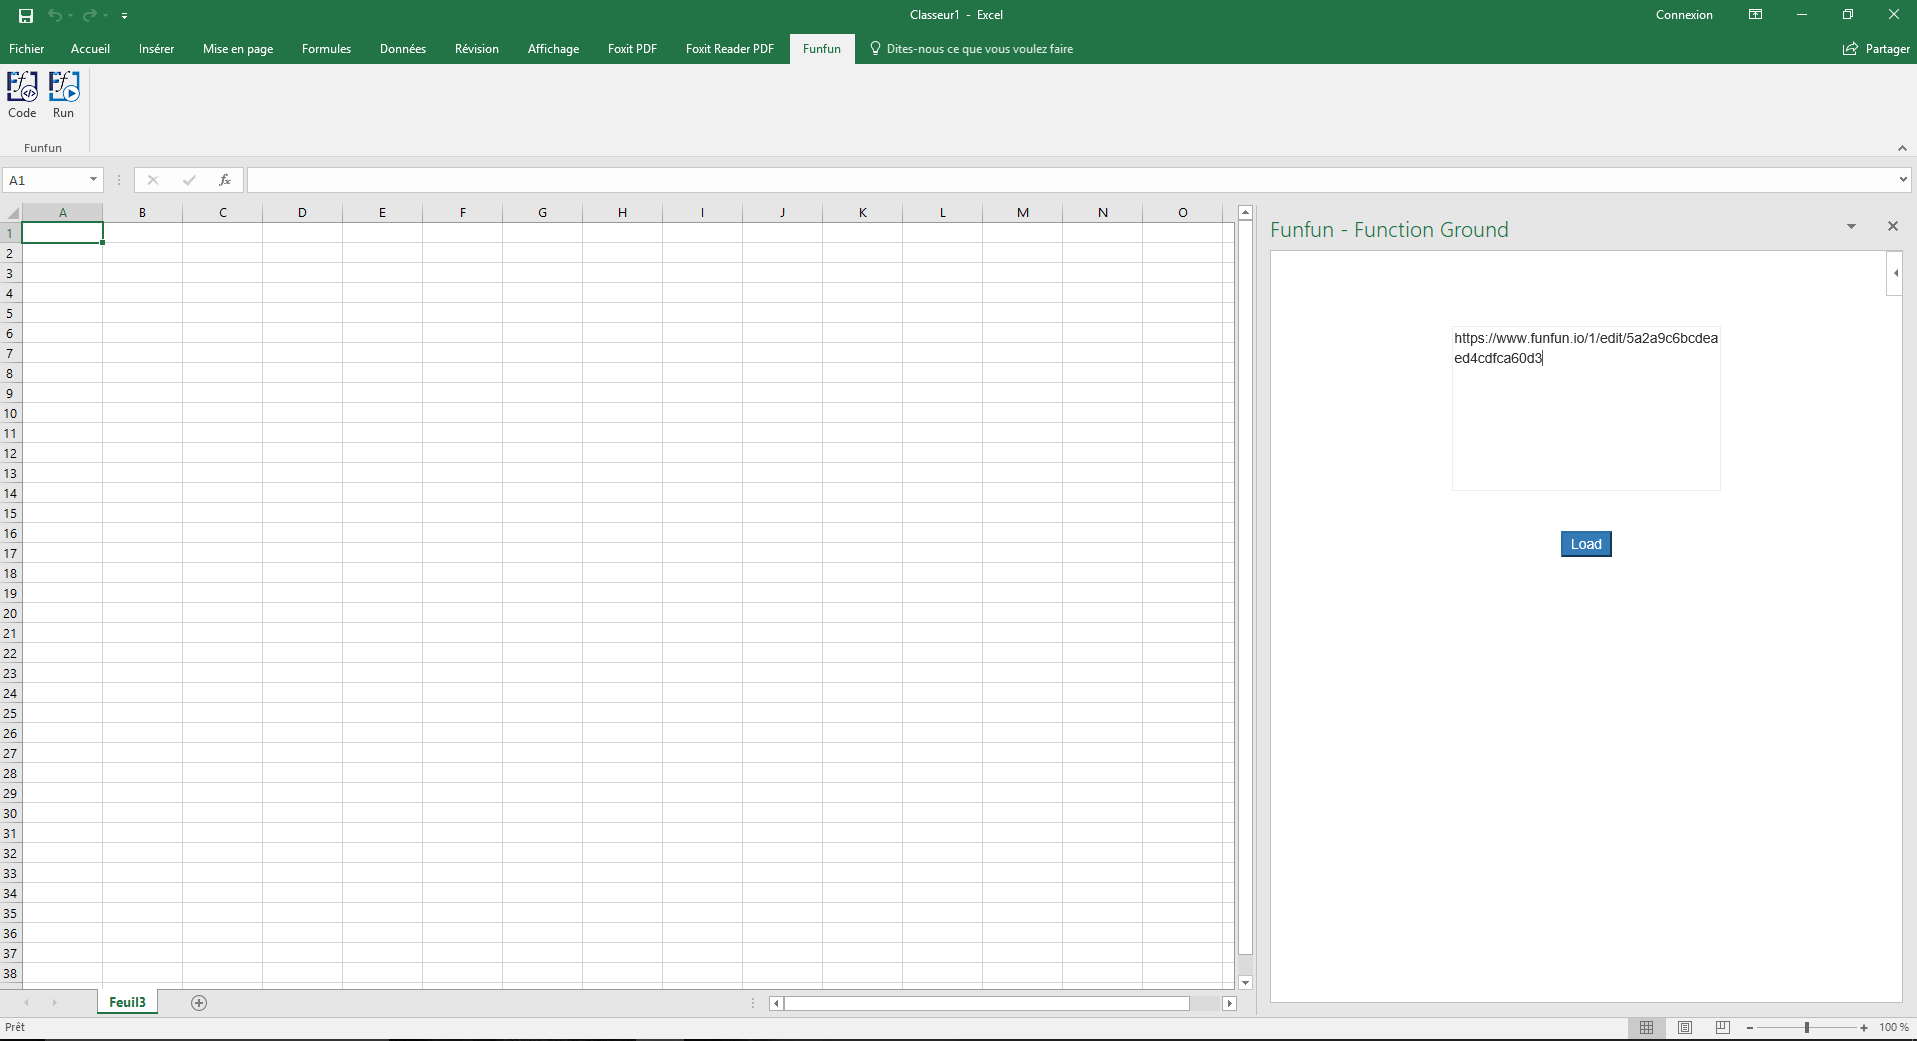Open ribbon display options
This screenshot has height=1041, width=1917.
tap(1755, 15)
